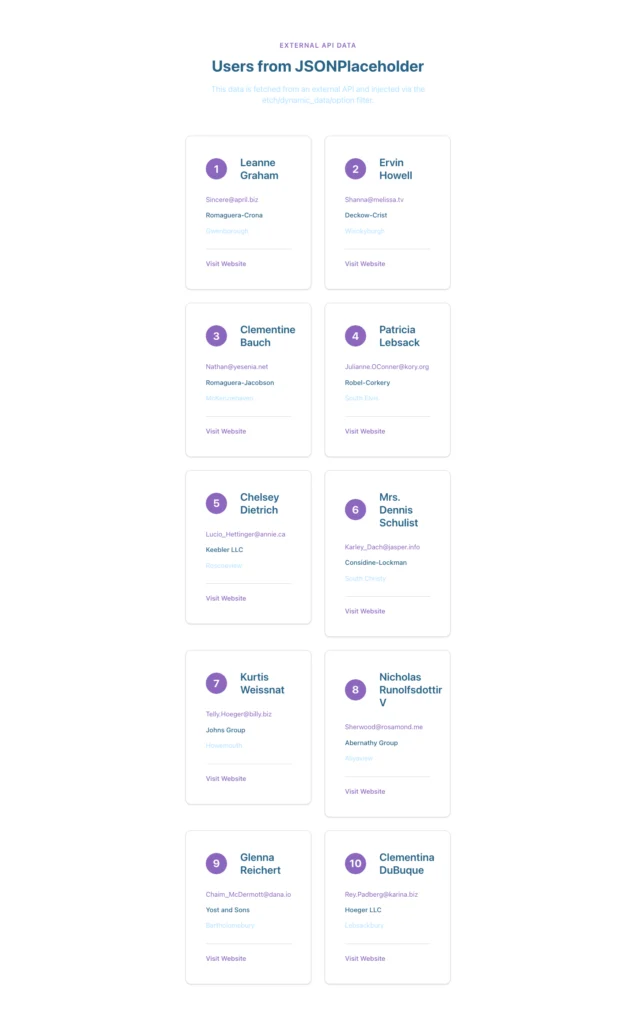Click the Kurtis Weissnat name heading

pos(262,683)
